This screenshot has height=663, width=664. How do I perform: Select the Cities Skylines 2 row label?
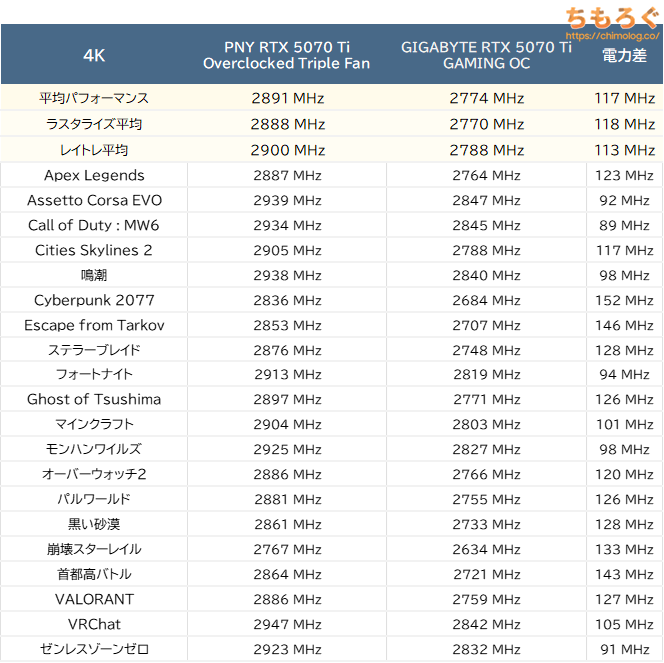(x=94, y=250)
